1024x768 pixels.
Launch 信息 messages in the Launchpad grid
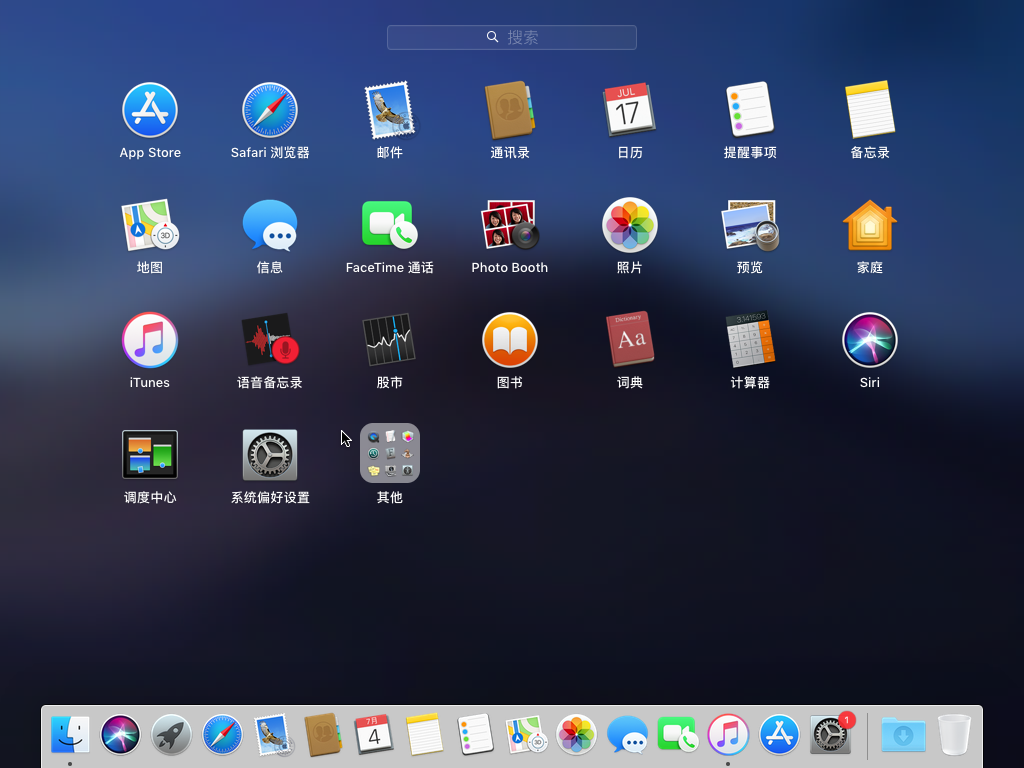[x=270, y=225]
